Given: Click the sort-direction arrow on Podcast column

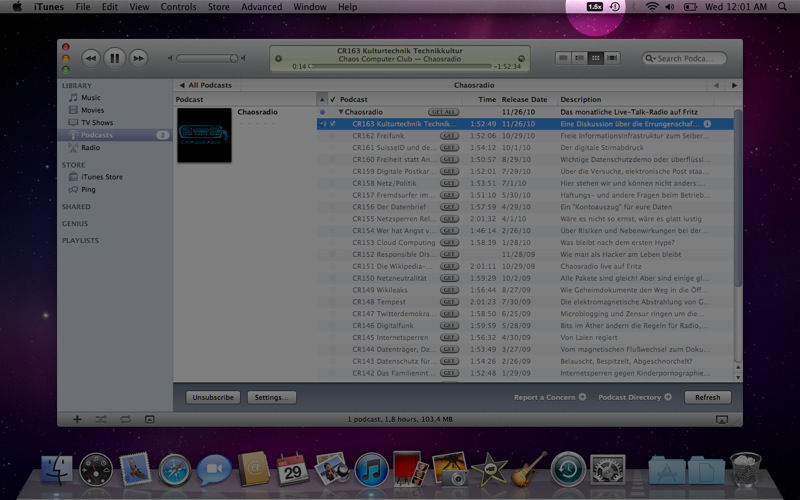Looking at the screenshot, I should pyautogui.click(x=321, y=99).
